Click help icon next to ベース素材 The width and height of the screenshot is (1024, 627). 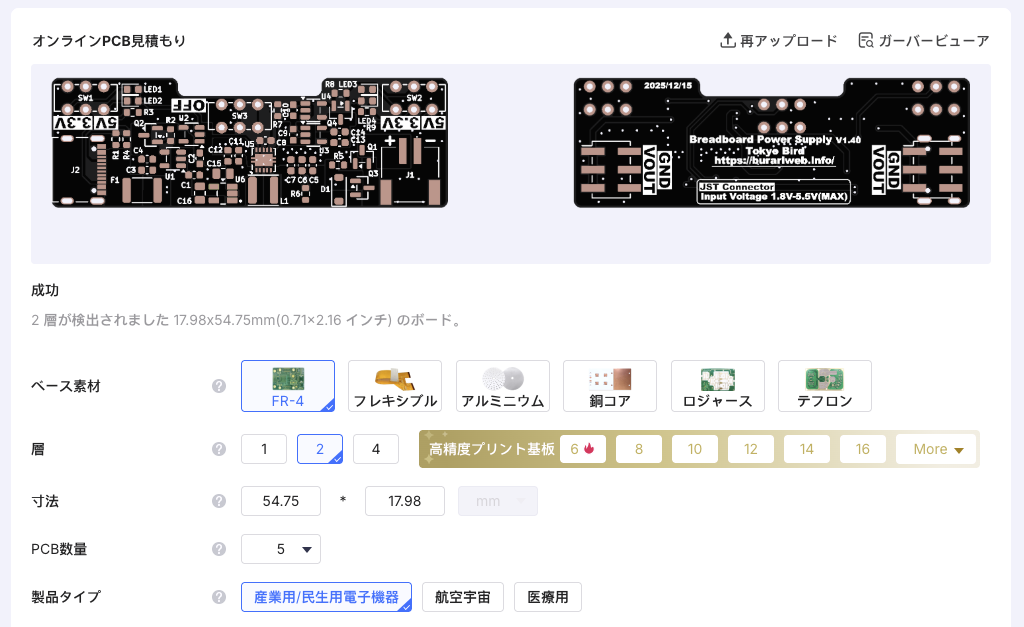[x=219, y=386]
